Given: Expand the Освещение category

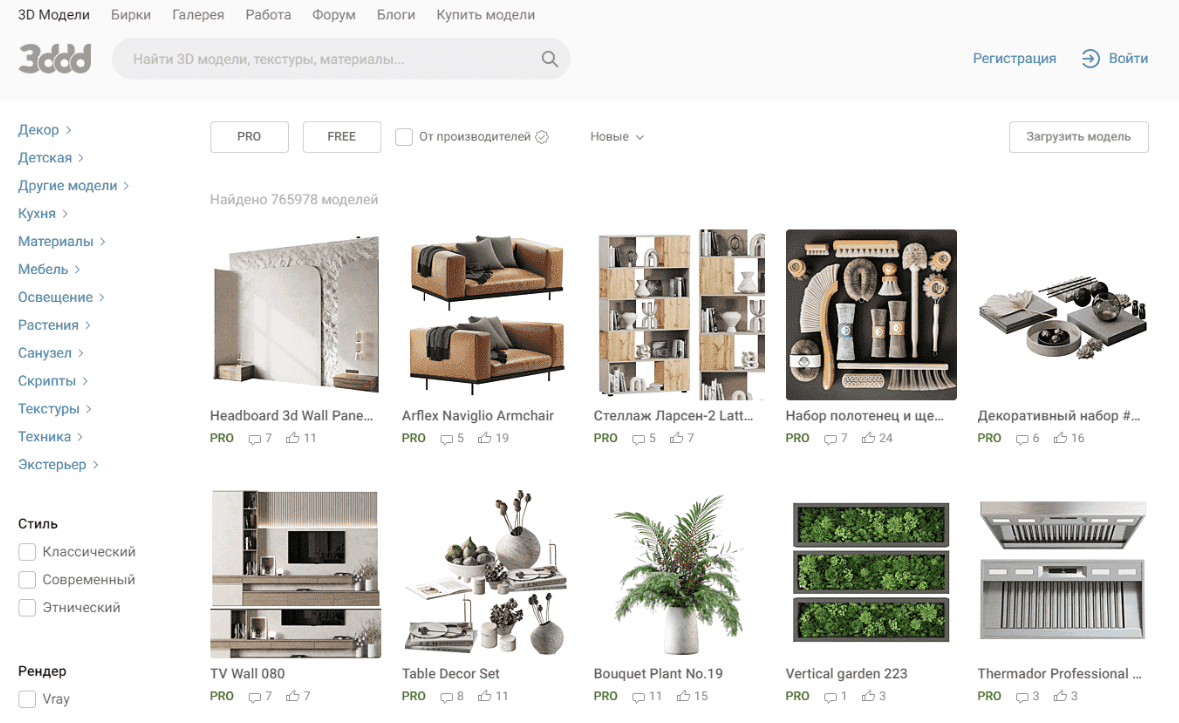Looking at the screenshot, I should 61,297.
